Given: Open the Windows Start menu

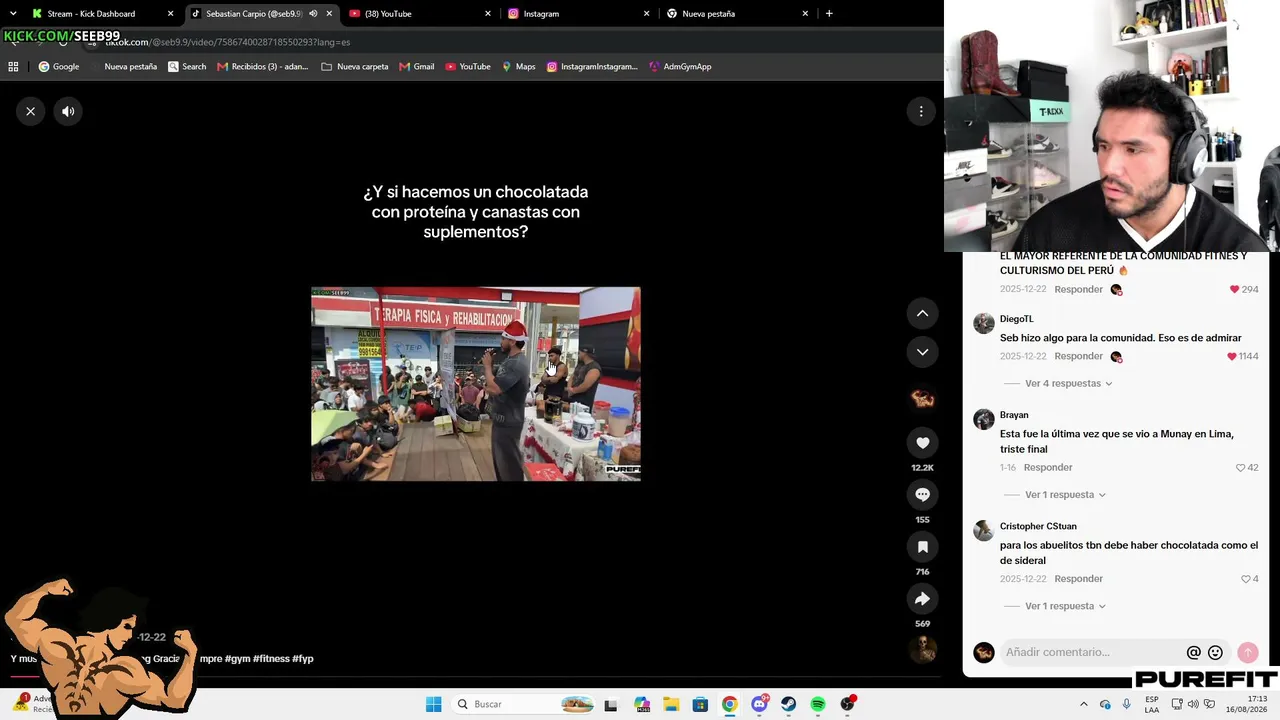Looking at the screenshot, I should pos(433,704).
